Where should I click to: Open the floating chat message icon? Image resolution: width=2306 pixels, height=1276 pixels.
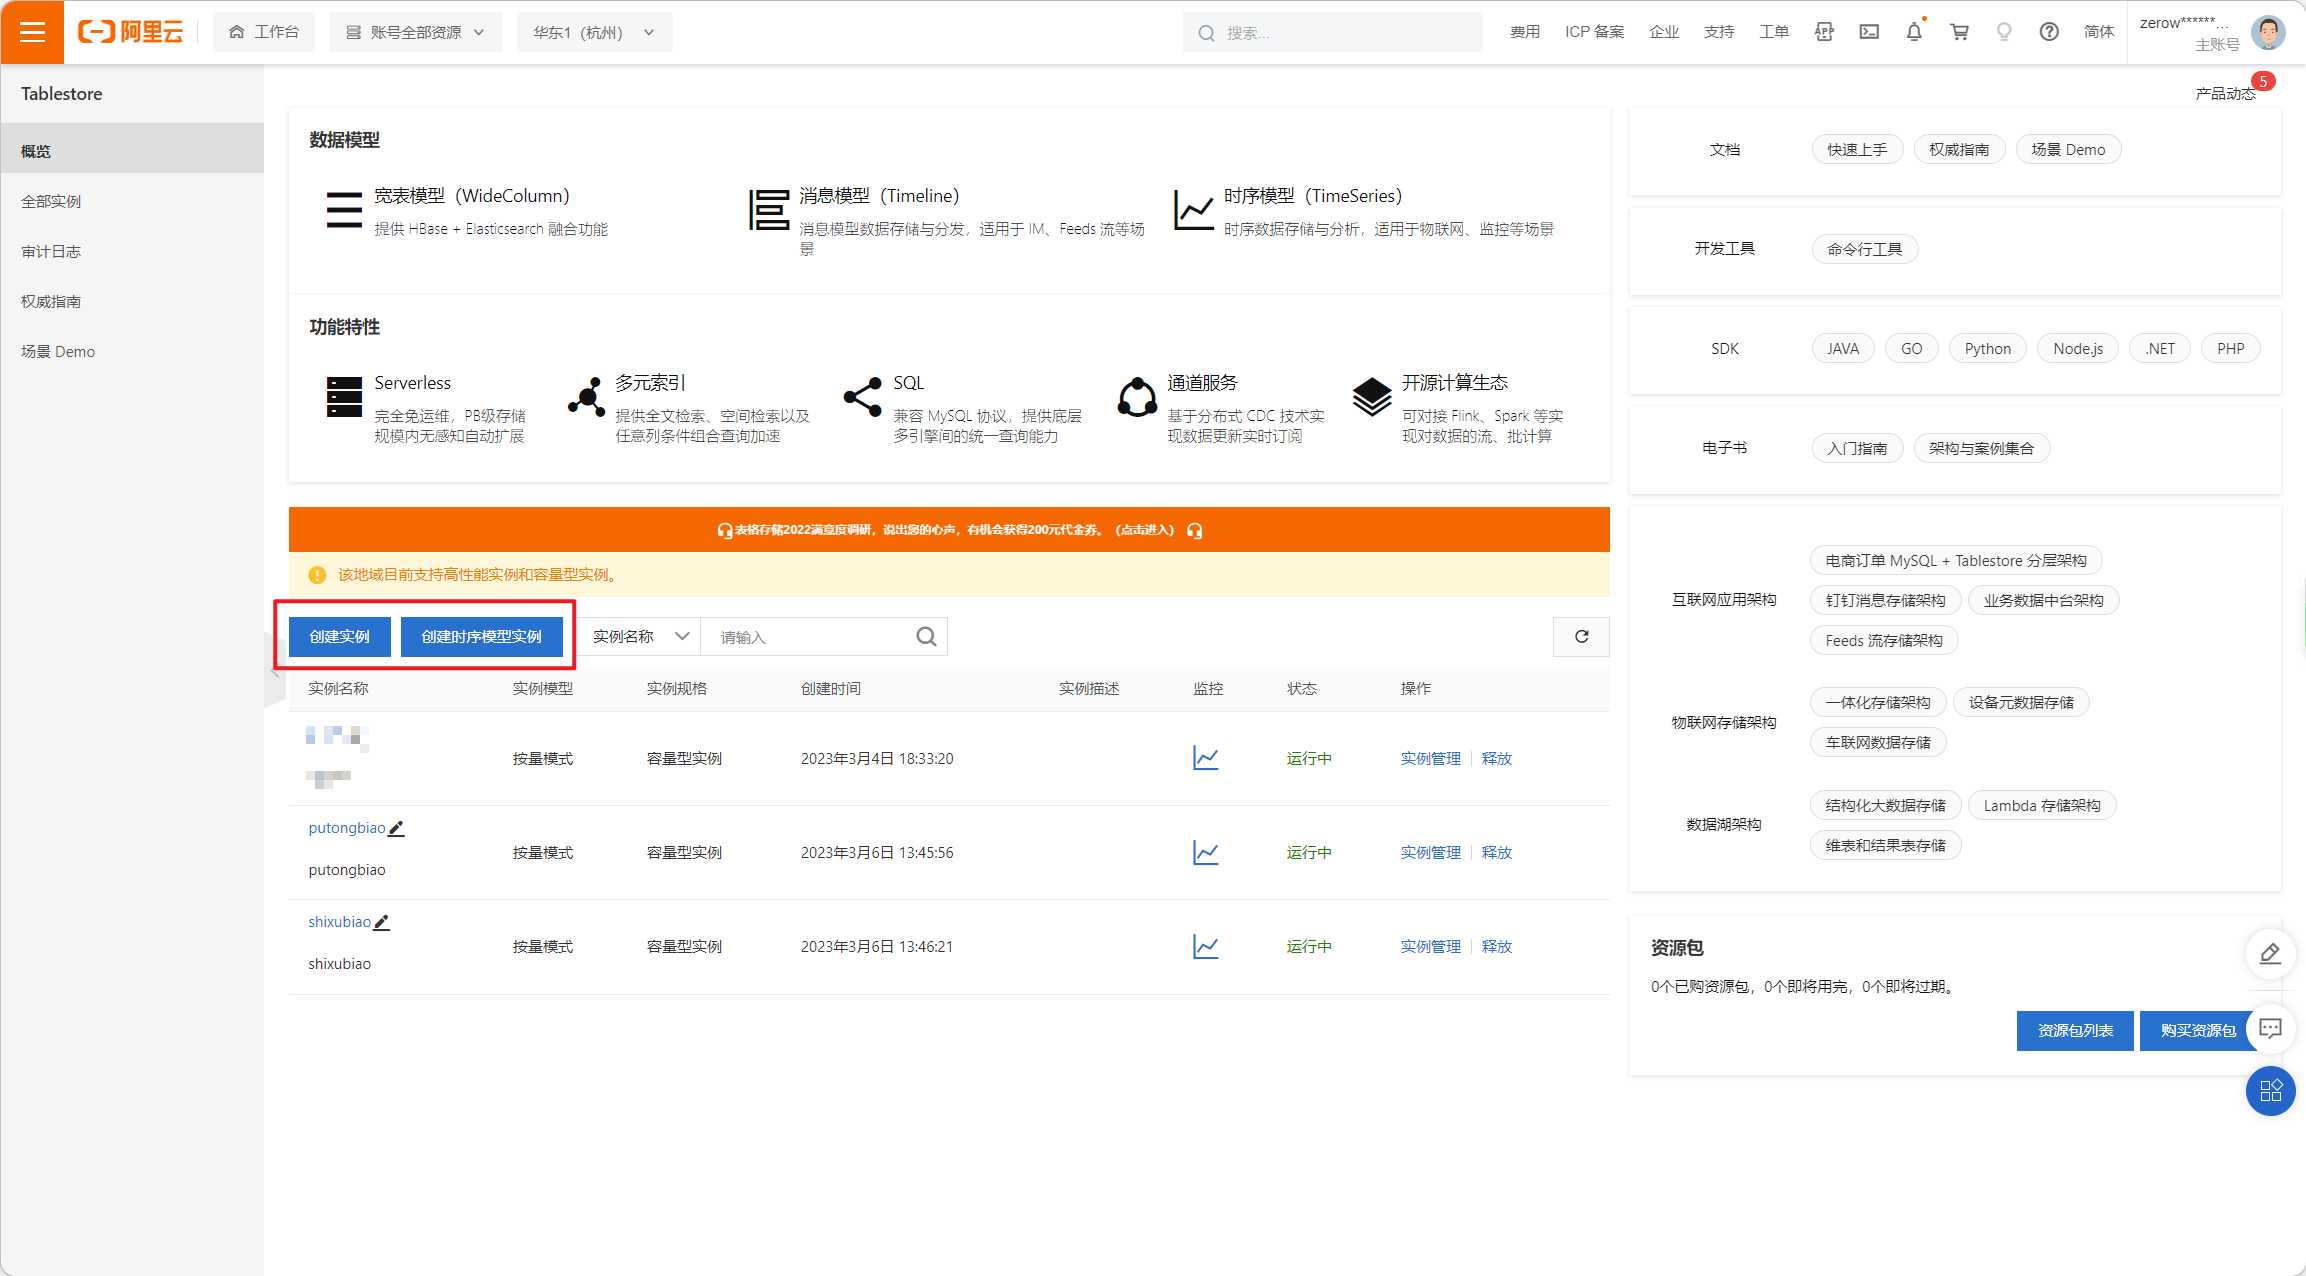(x=2270, y=1028)
